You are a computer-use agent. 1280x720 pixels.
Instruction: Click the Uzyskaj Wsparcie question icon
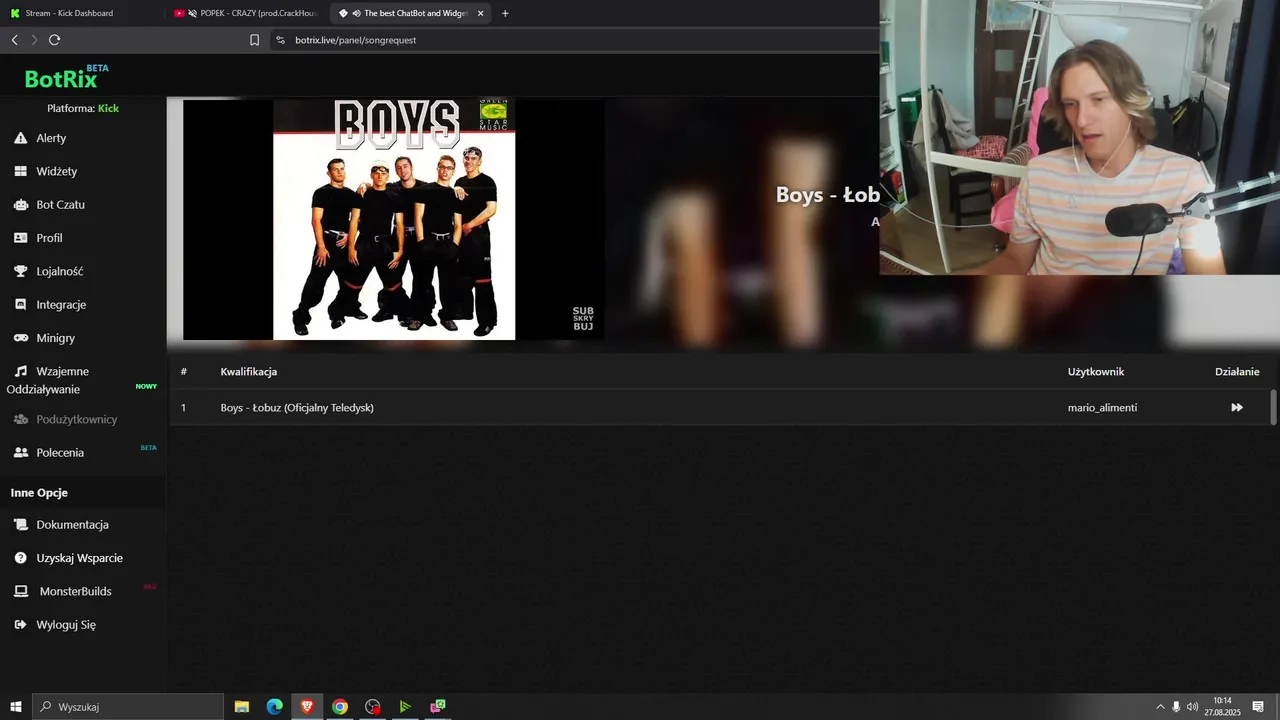point(20,558)
